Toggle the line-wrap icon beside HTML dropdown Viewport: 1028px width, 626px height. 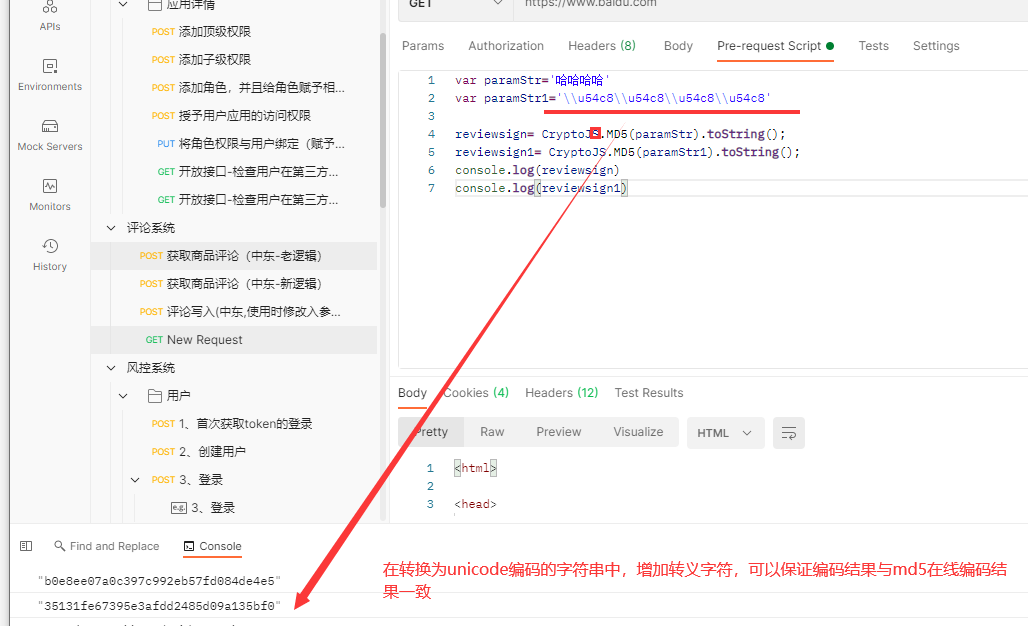click(x=788, y=432)
